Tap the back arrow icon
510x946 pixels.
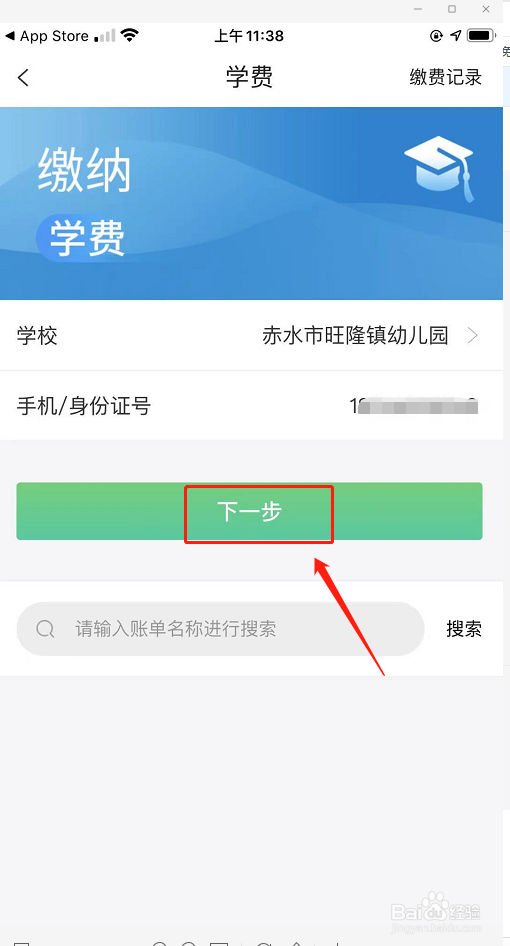23,77
